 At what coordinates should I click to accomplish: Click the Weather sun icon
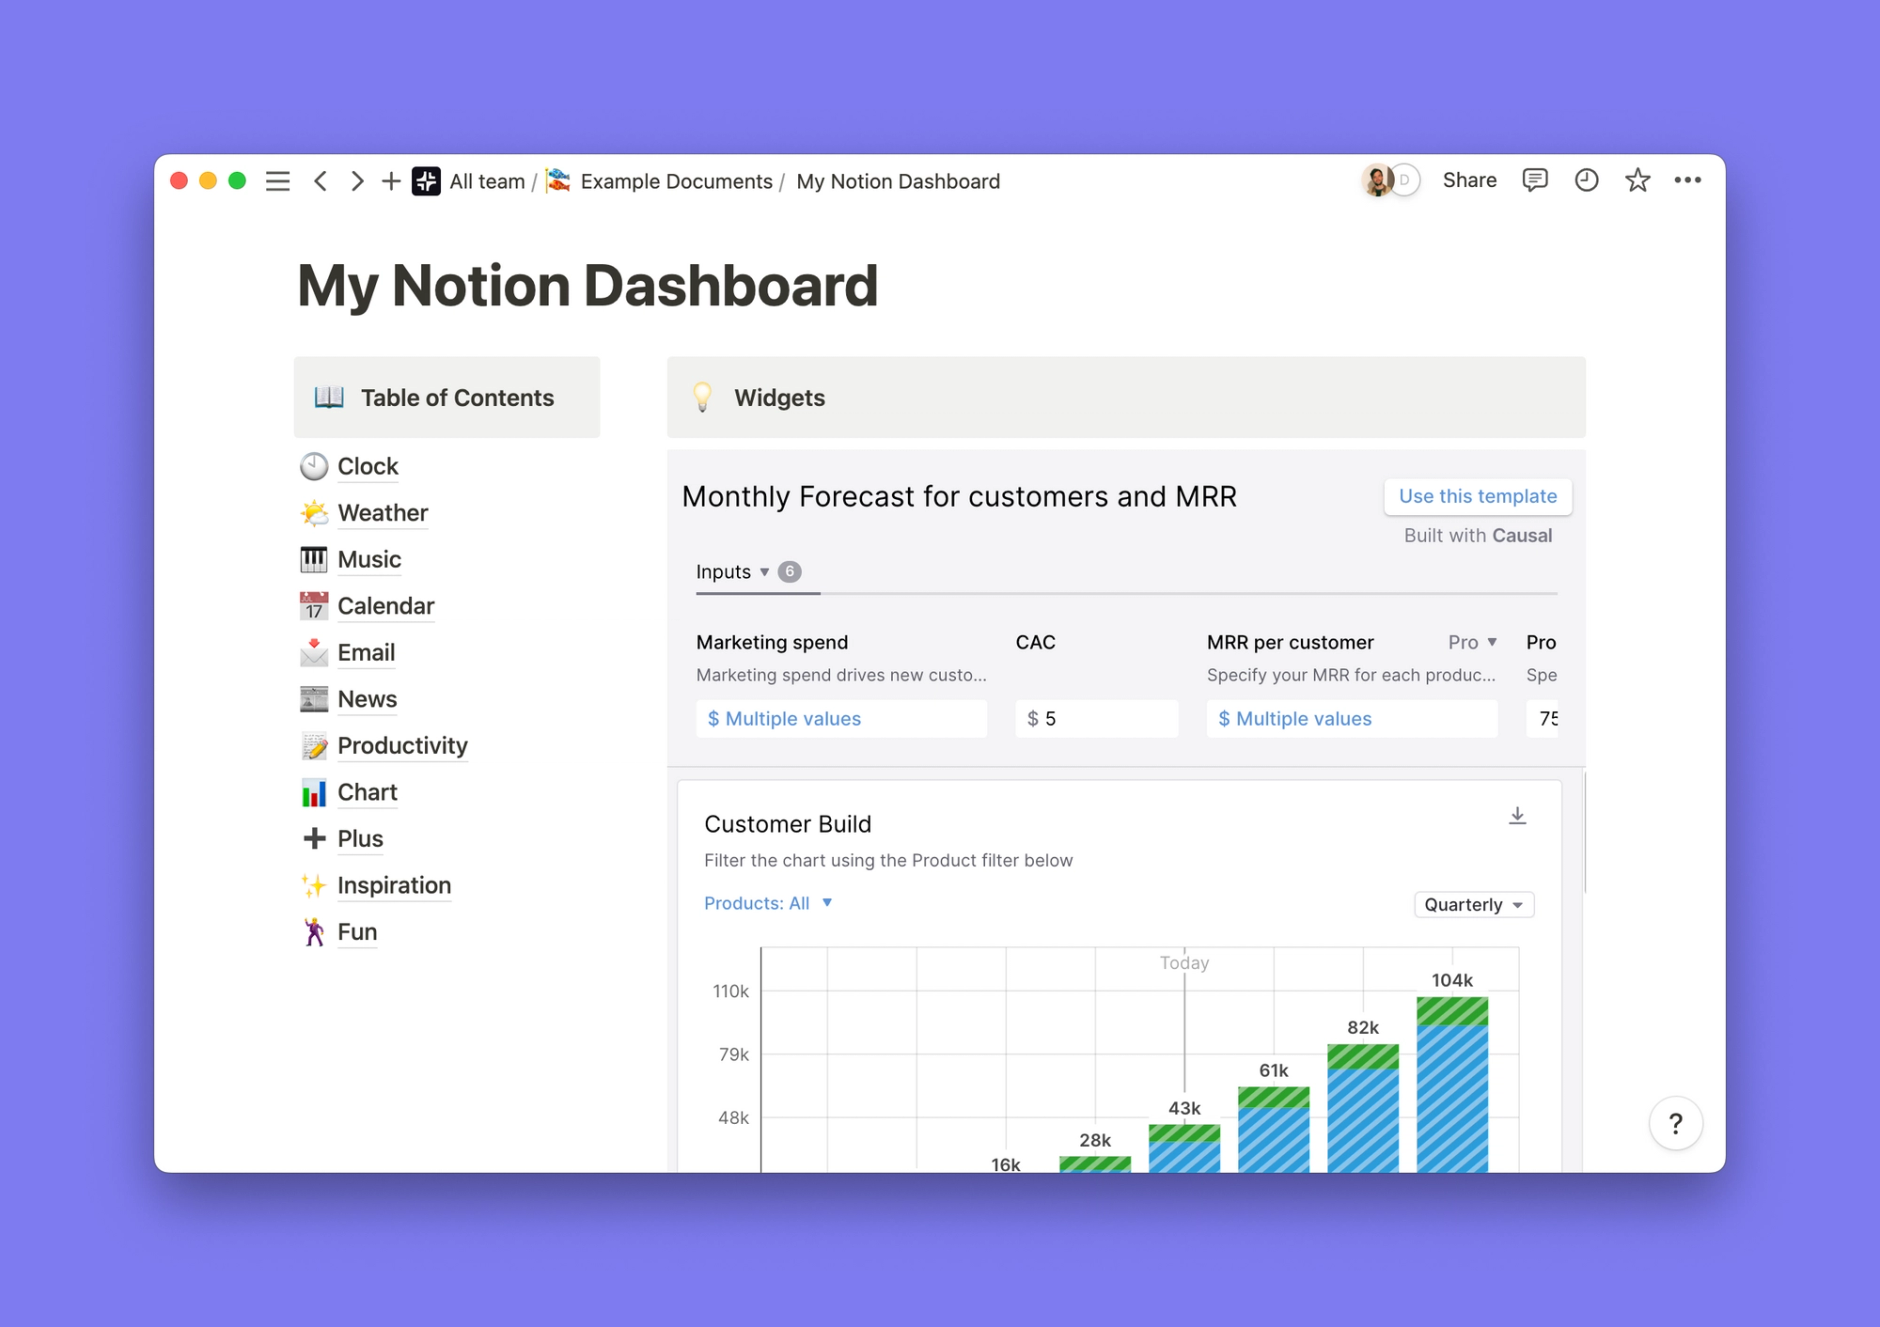314,513
